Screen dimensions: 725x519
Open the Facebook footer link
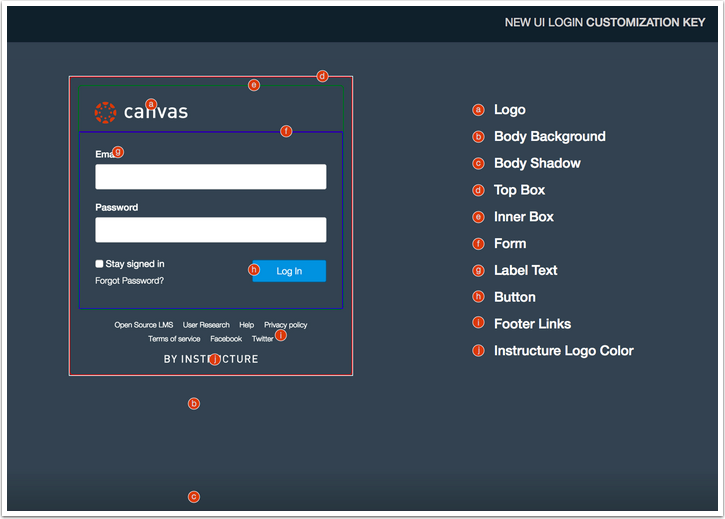pos(226,339)
